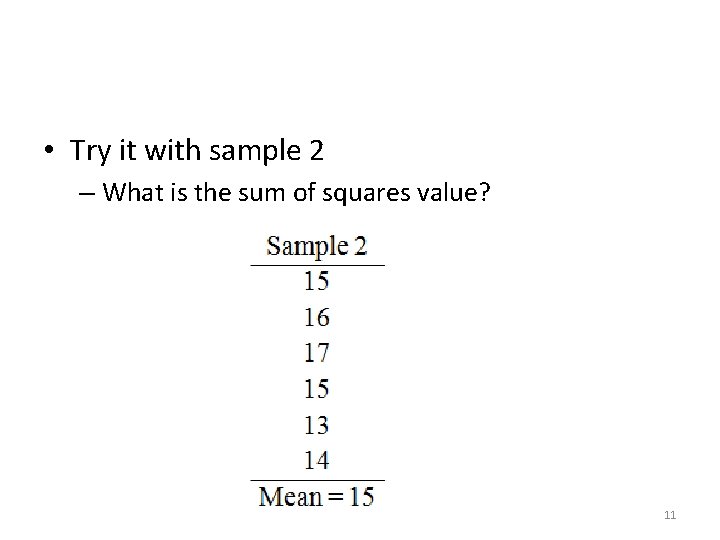720x540 pixels.
Task: Click the word 'sample' in the first bullet
Action: [252, 151]
